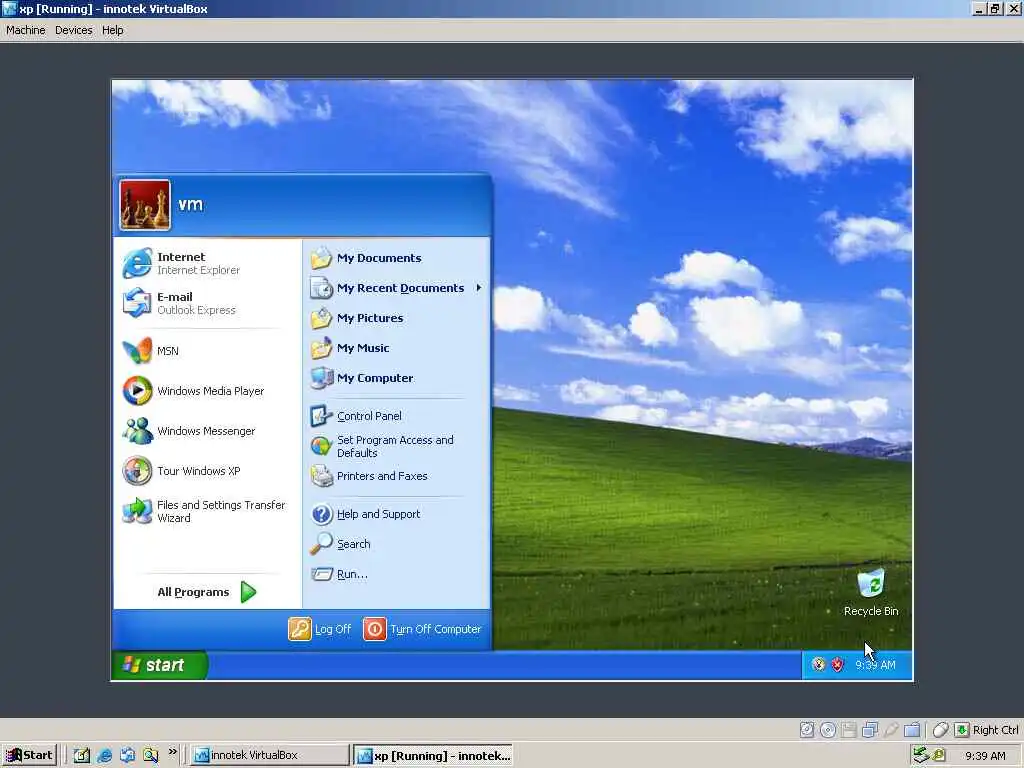This screenshot has width=1024, height=768.
Task: Open My Computer
Action: [362, 378]
